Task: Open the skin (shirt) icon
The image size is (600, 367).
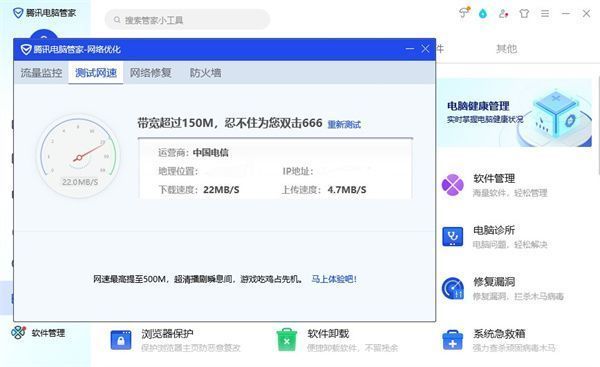Action: click(x=524, y=14)
